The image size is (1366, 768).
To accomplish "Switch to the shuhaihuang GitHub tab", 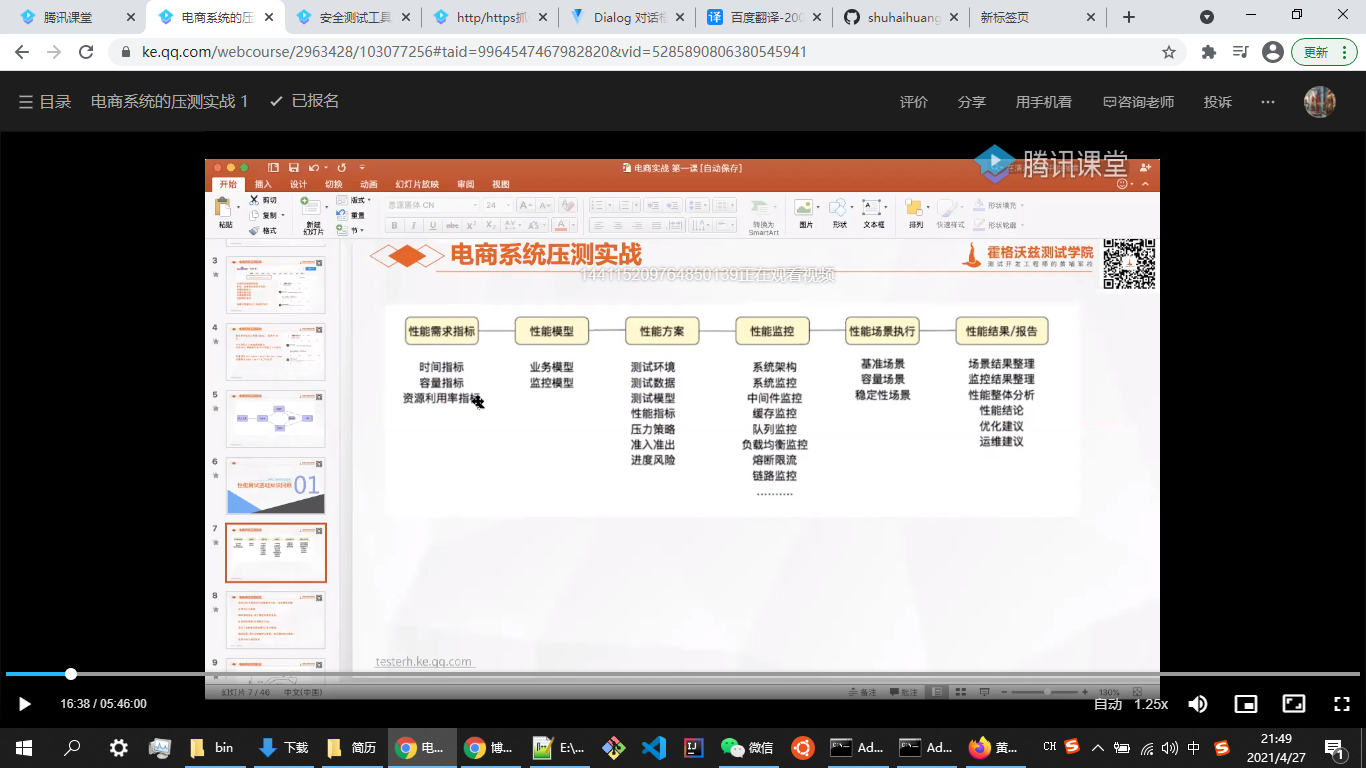I will pos(903,17).
